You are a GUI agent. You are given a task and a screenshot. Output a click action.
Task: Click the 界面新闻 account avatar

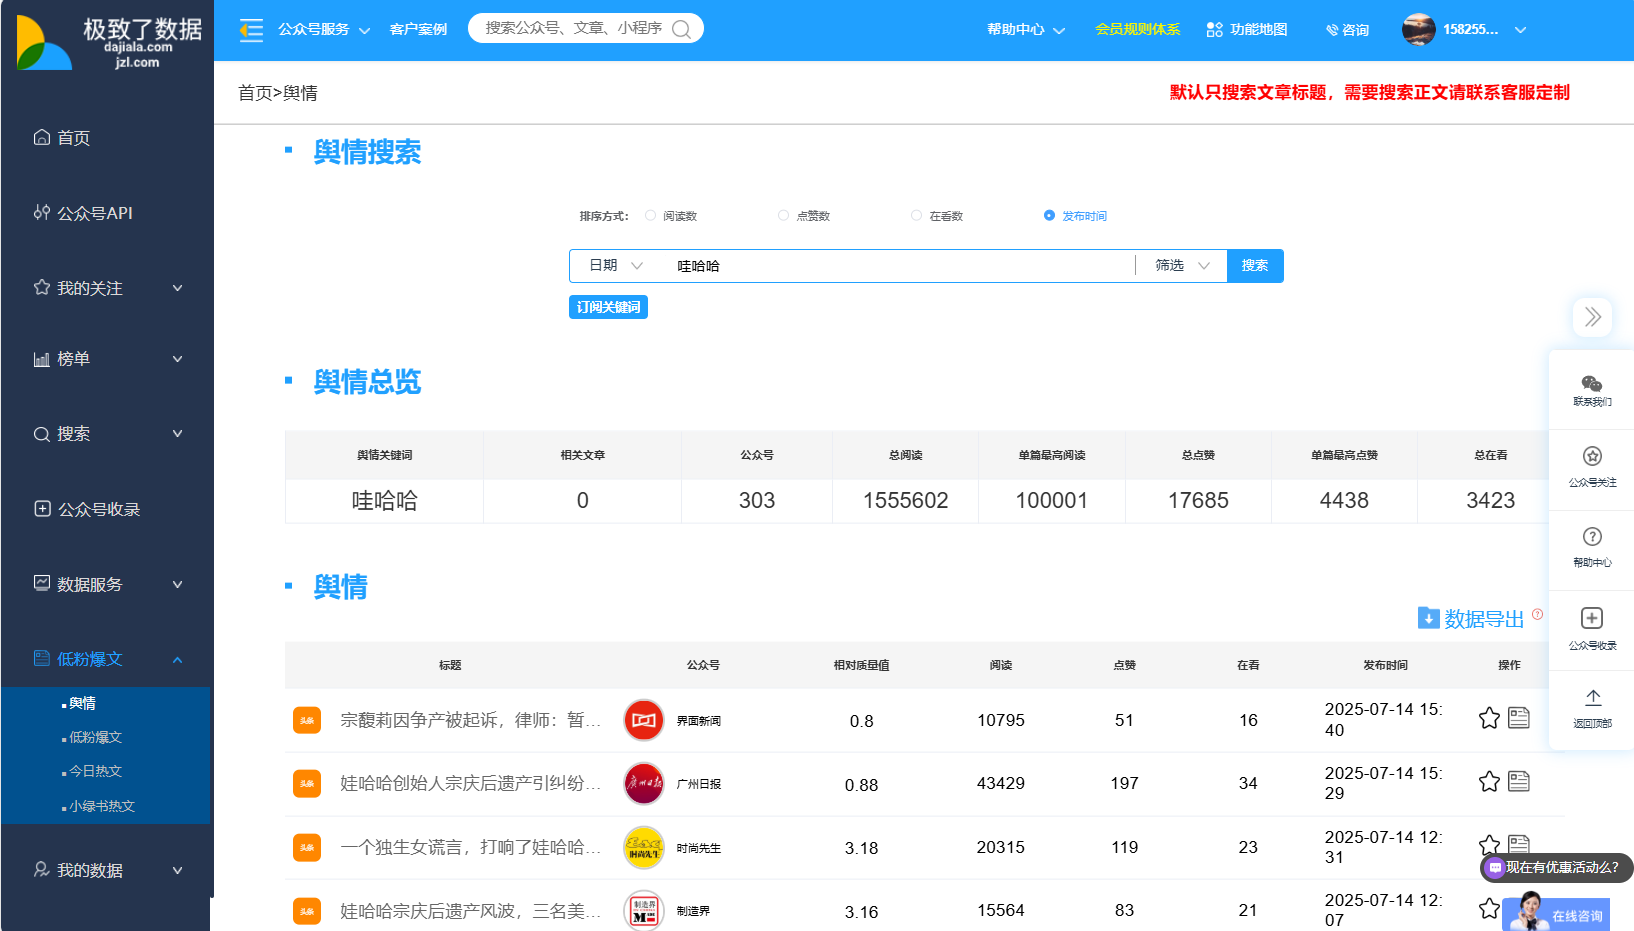pos(644,720)
